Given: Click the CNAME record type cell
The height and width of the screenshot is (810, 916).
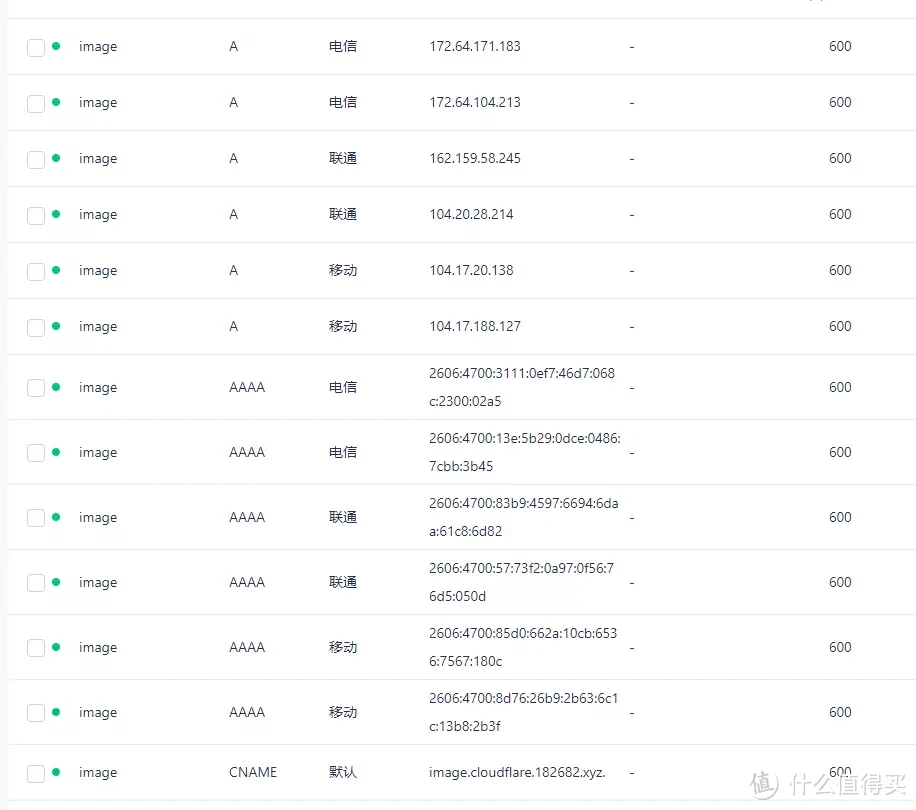Looking at the screenshot, I should 253,772.
